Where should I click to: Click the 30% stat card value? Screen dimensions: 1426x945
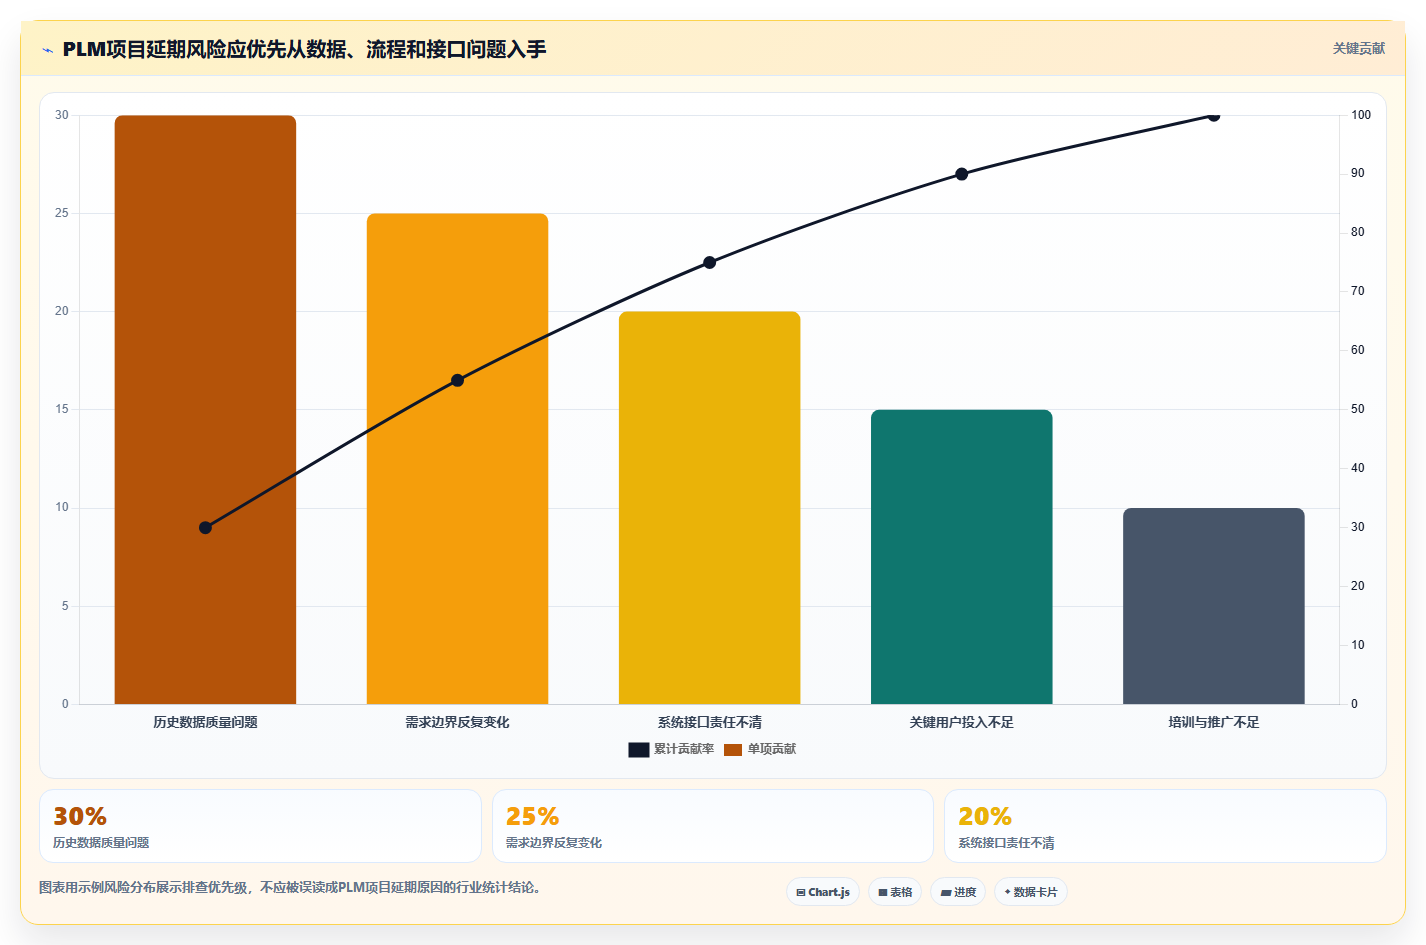pos(80,817)
